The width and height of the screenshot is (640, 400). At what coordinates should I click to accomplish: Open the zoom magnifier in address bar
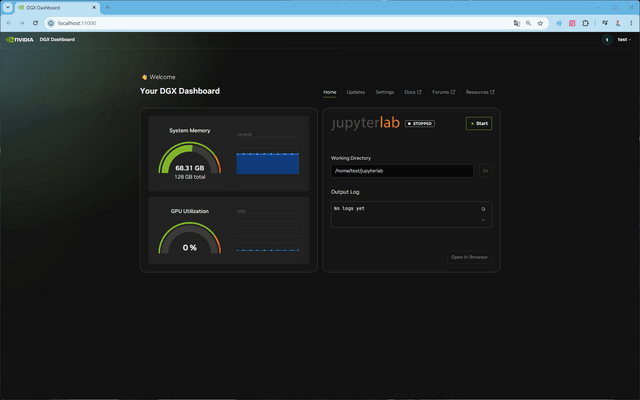(528, 23)
